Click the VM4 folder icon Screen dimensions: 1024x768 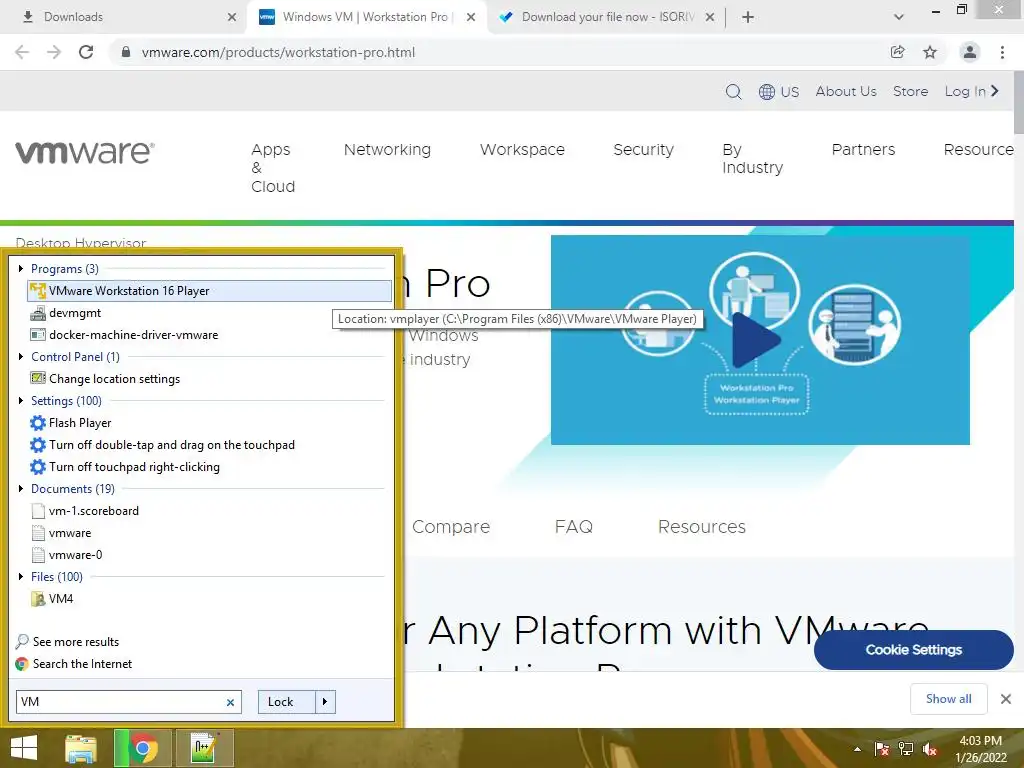(38, 599)
